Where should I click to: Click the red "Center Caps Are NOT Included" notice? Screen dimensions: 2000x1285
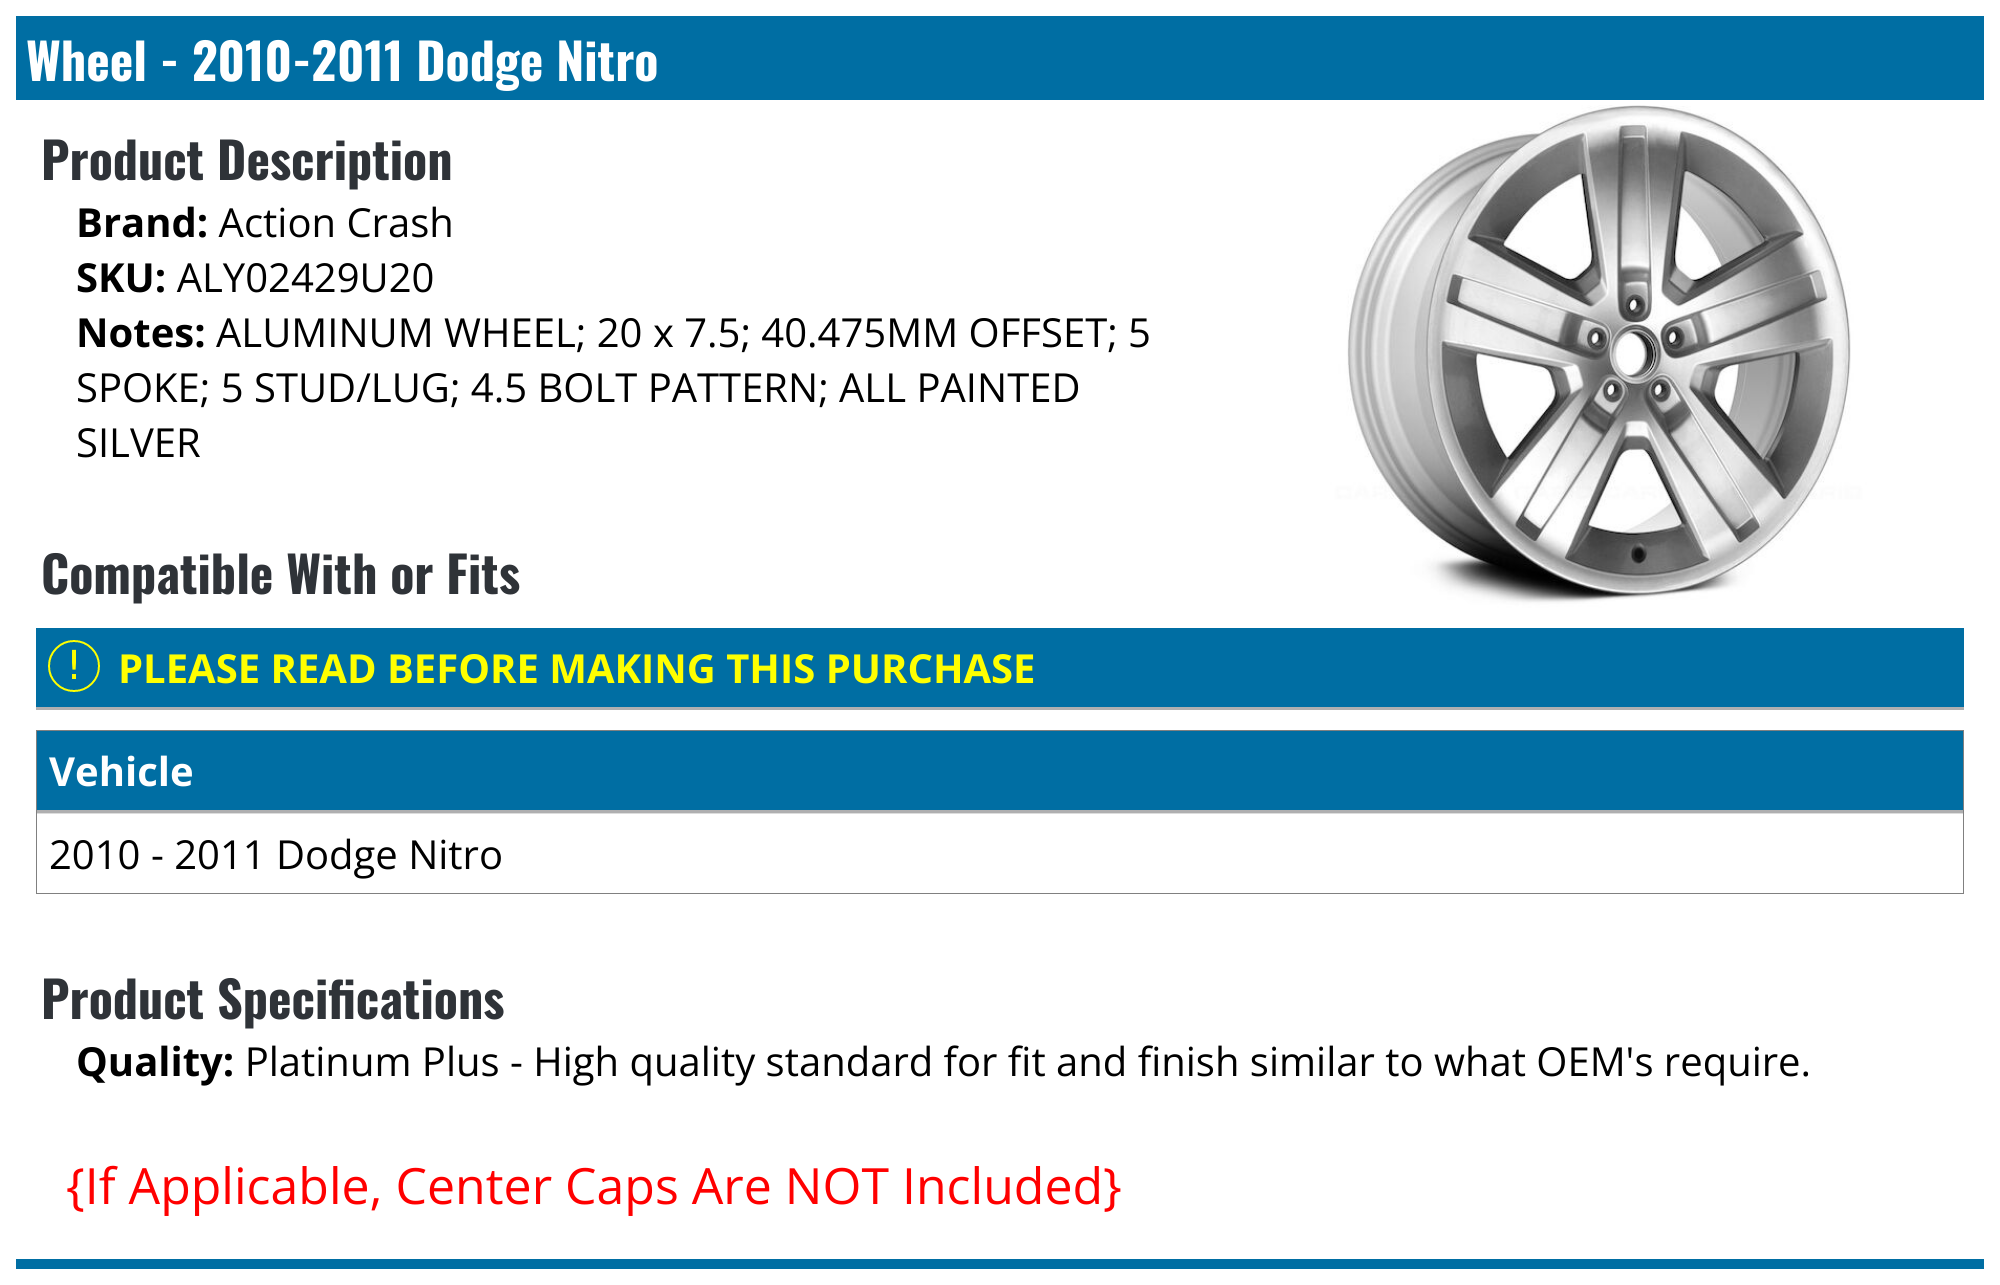click(594, 1187)
